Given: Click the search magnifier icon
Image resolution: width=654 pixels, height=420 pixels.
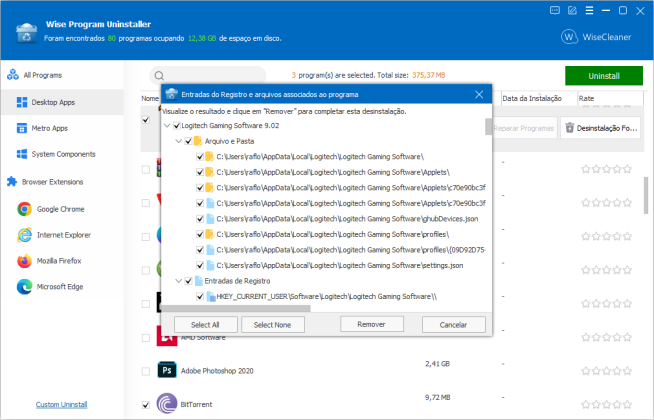Looking at the screenshot, I should point(159,75).
